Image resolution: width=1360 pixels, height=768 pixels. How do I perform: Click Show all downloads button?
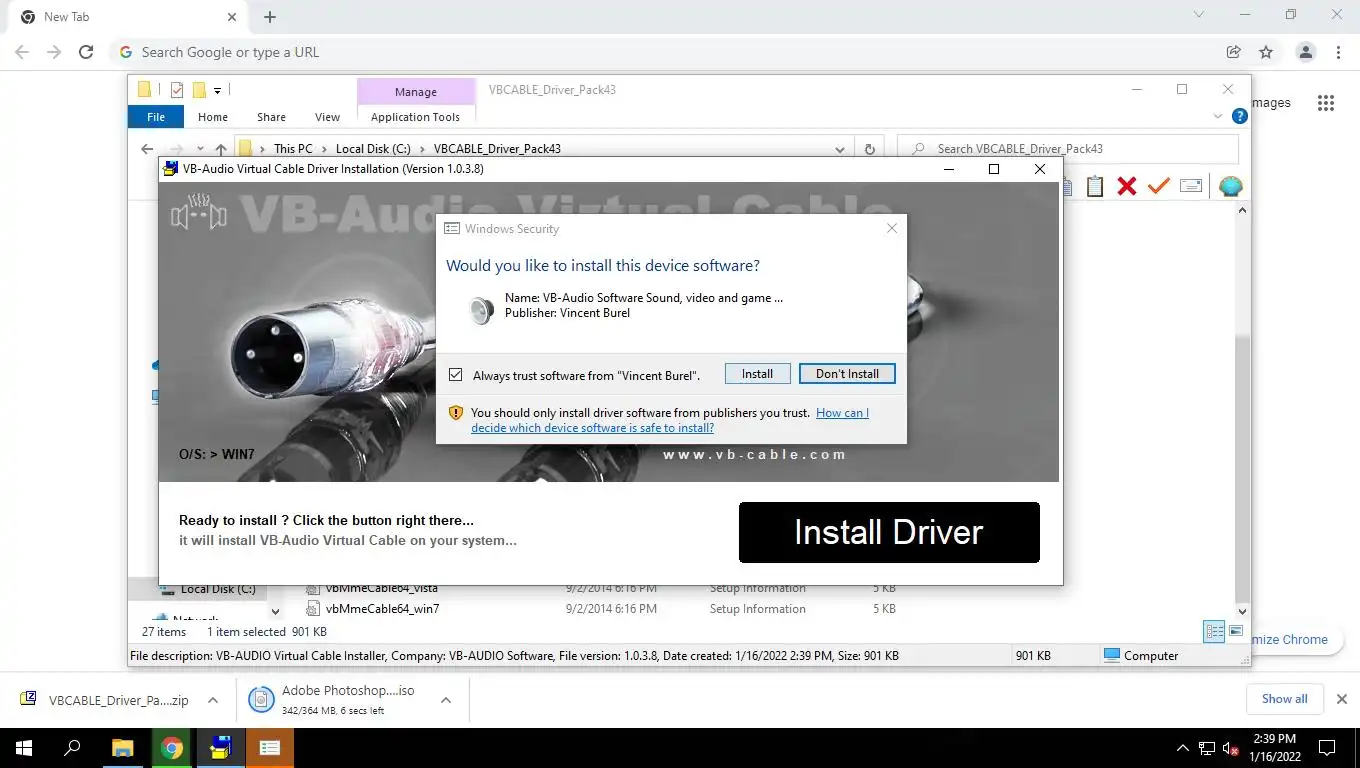(x=1284, y=699)
